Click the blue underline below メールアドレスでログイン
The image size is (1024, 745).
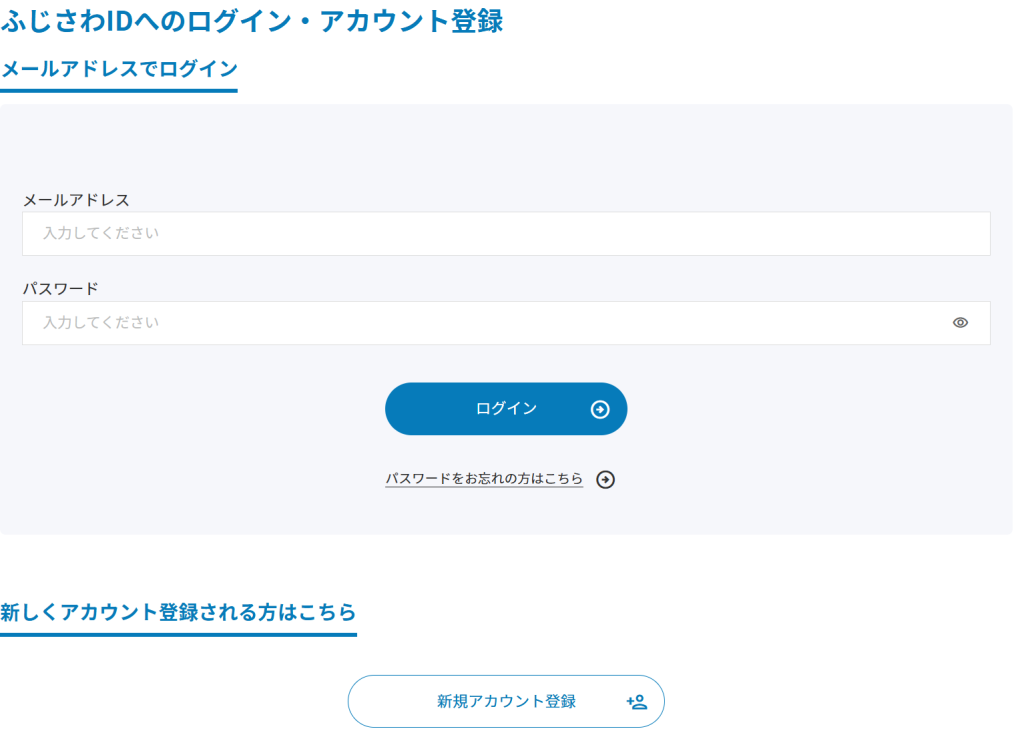[119, 90]
